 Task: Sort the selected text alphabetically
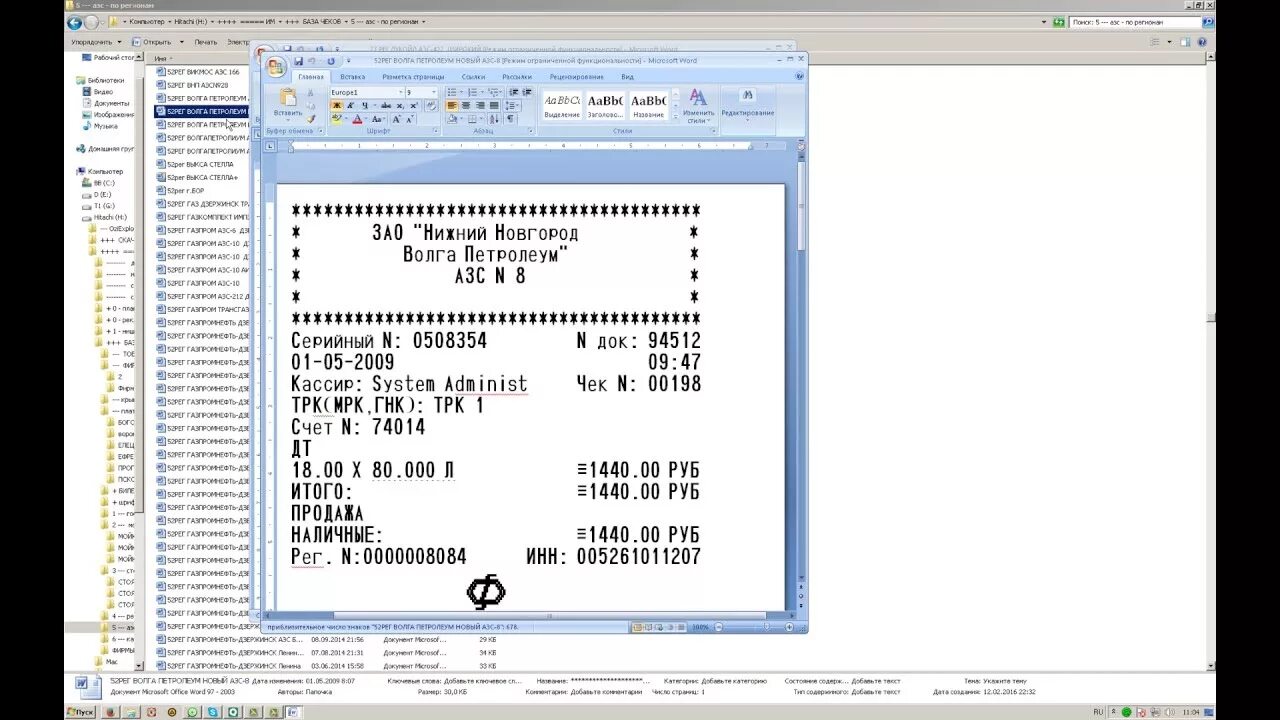[x=494, y=119]
